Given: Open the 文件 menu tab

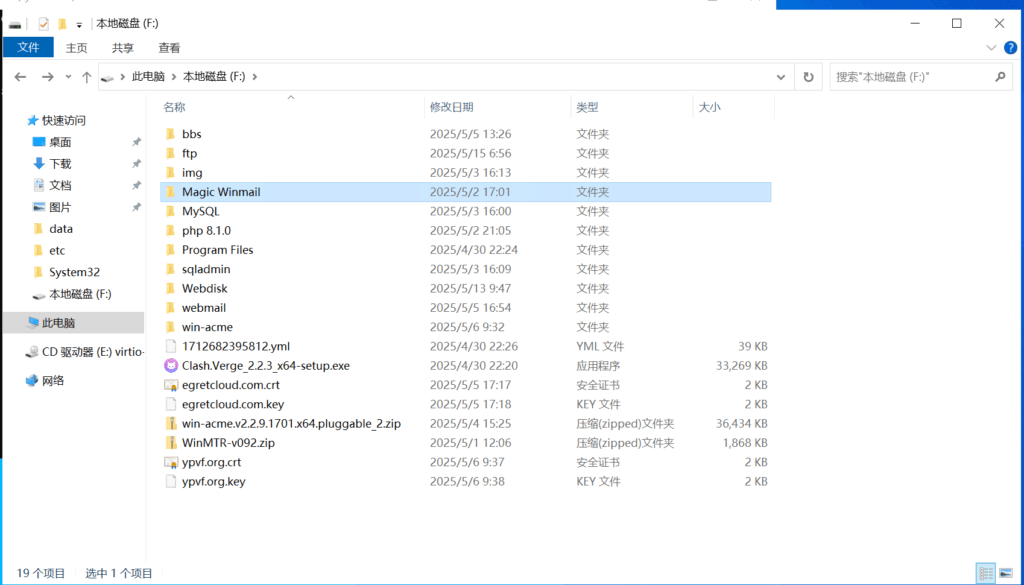Looking at the screenshot, I should tap(28, 48).
